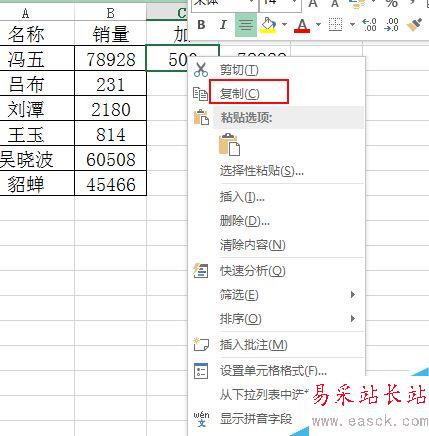Click the 销量 header cell

[110, 33]
